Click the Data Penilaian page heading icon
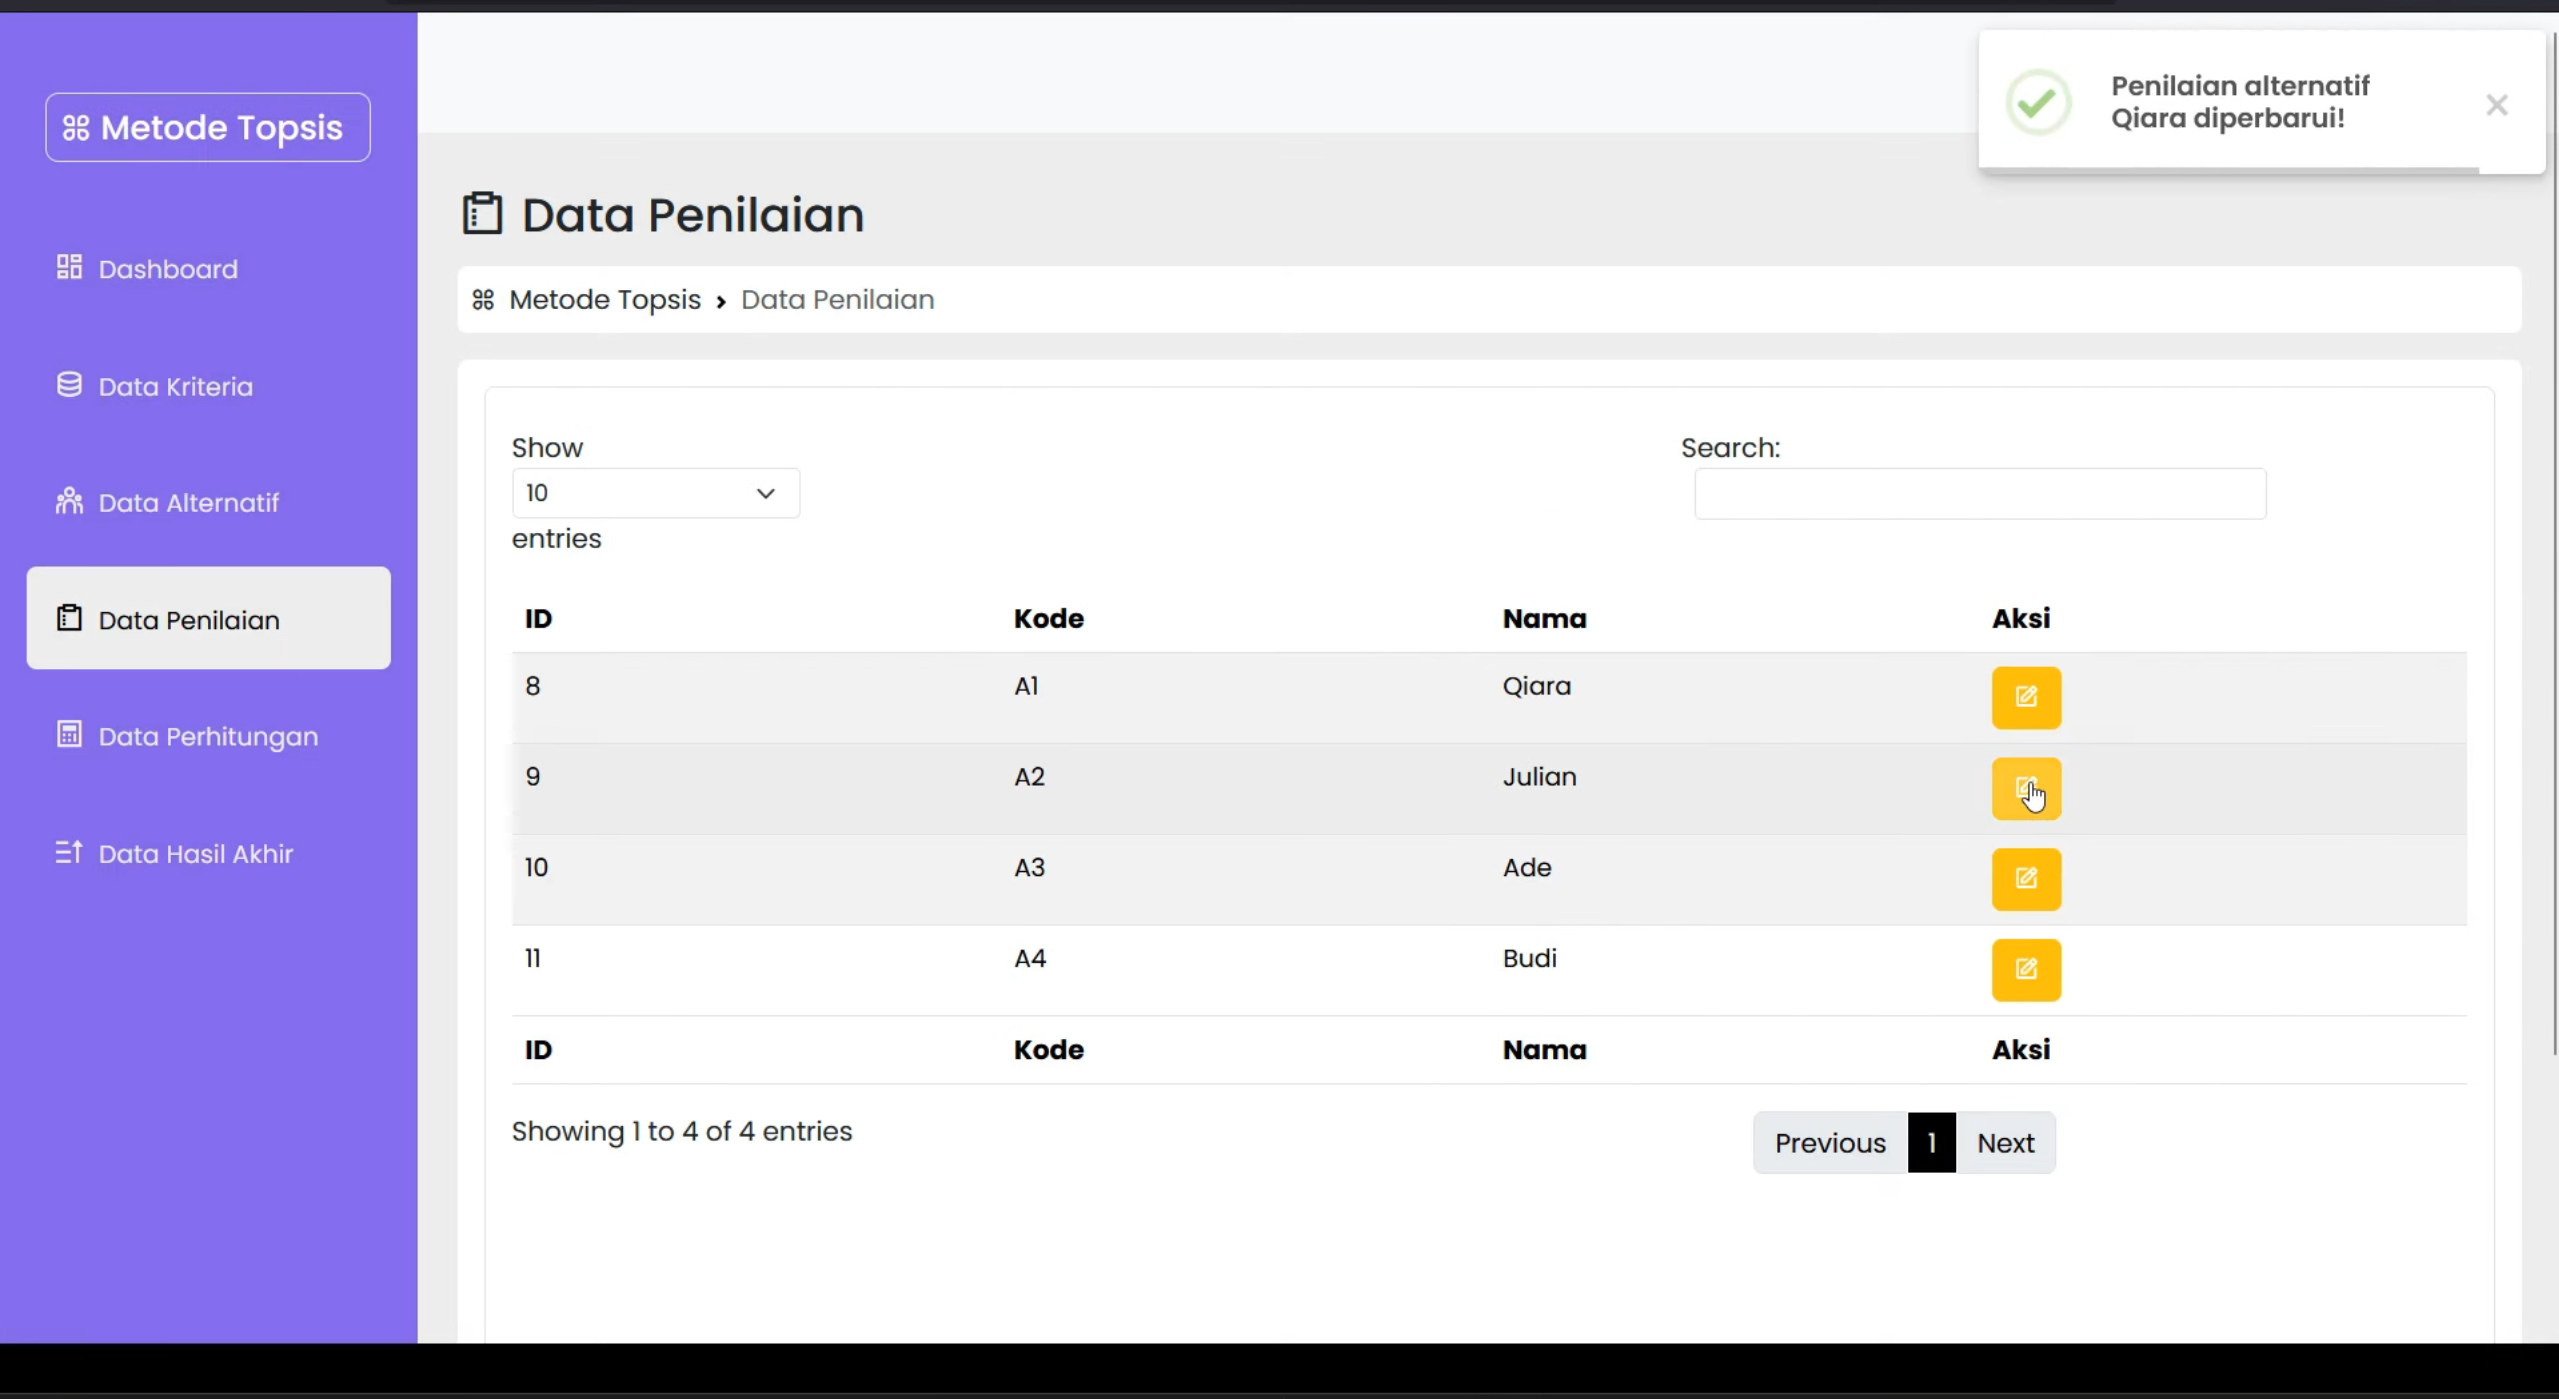The width and height of the screenshot is (2559, 1399). (482, 213)
